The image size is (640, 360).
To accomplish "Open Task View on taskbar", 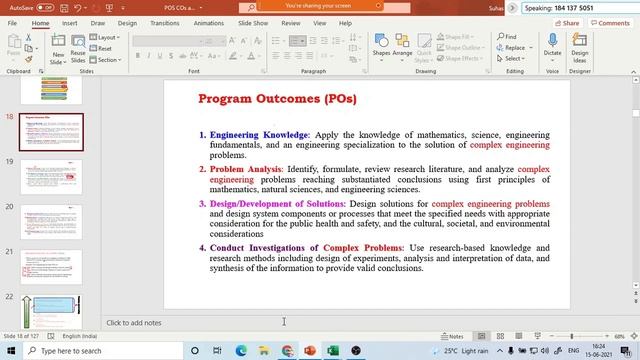I will click(x=217, y=351).
